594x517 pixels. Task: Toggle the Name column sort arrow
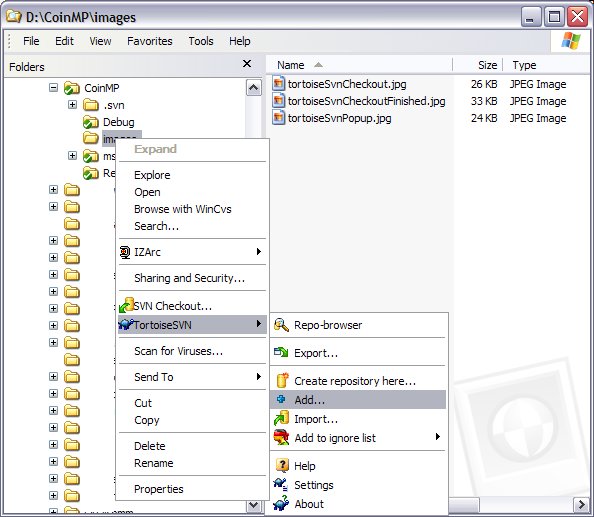[x=319, y=65]
